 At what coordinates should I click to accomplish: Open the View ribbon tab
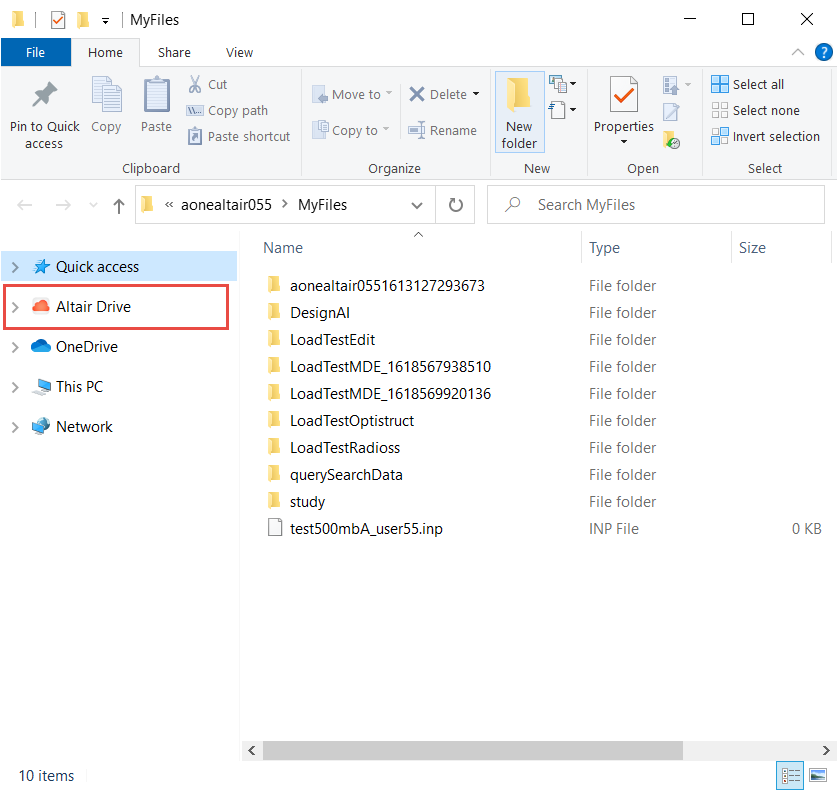239,52
